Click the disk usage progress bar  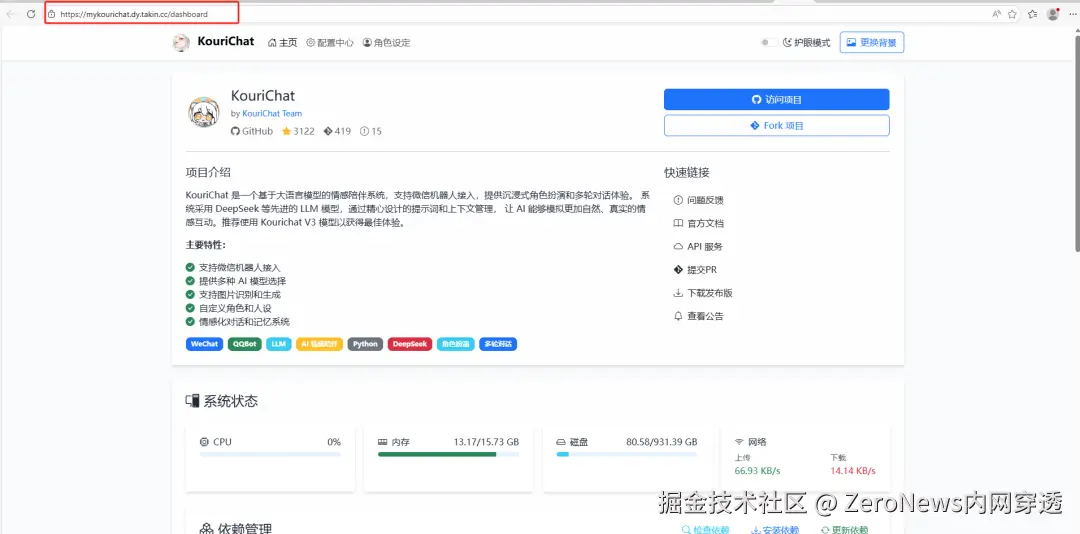pos(627,454)
